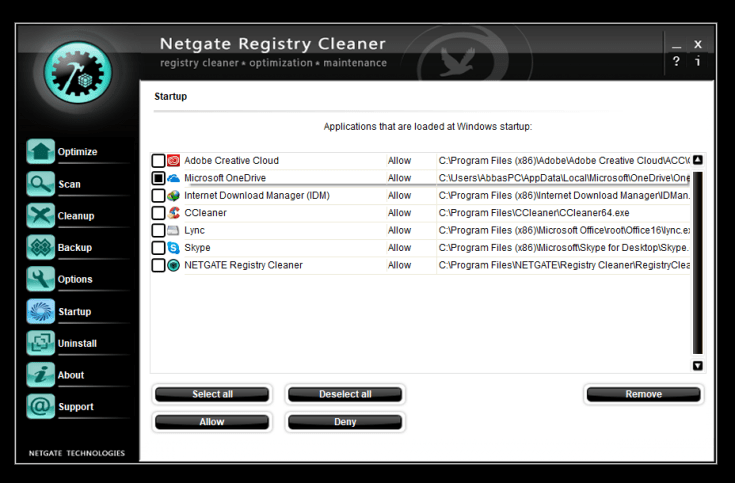Open the Cleanup X icon
Screen dimensions: 735x483
(x=40, y=216)
